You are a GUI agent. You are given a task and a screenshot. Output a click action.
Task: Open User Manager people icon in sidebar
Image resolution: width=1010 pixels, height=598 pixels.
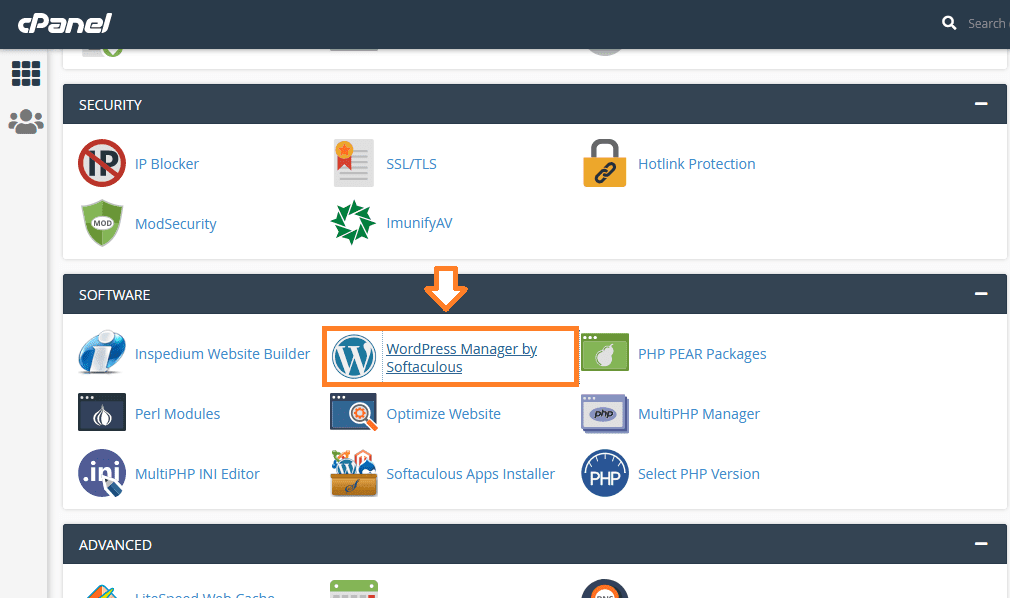pos(26,121)
